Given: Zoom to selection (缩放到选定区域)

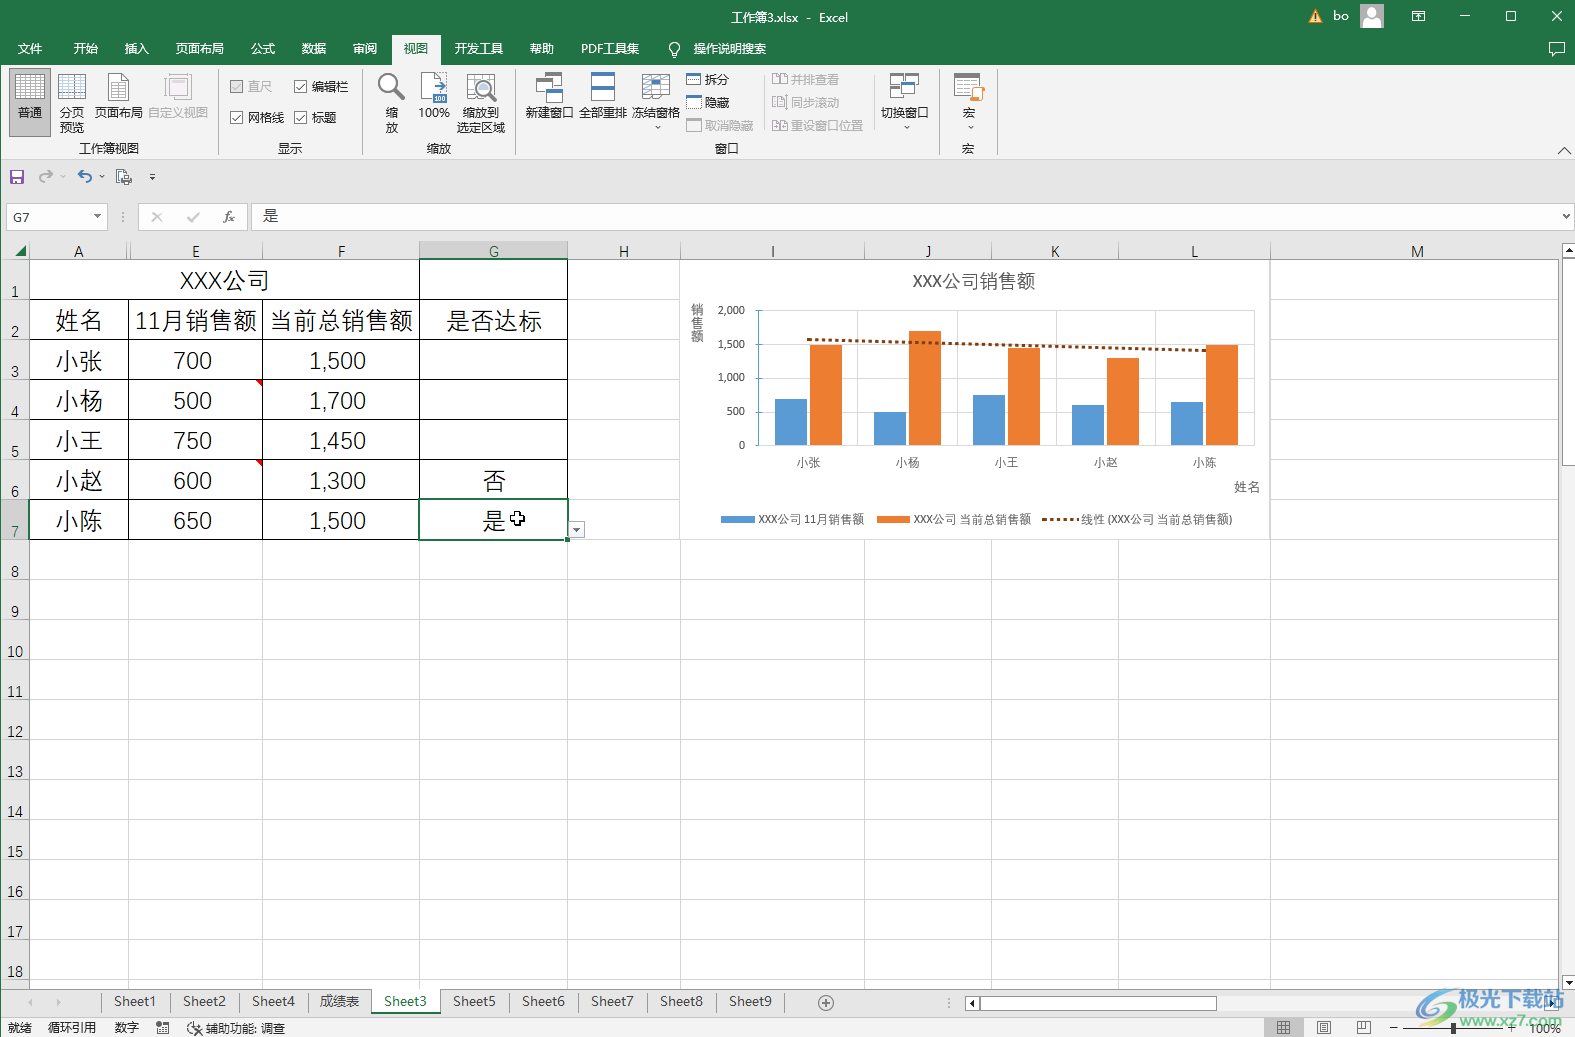Looking at the screenshot, I should pos(481,101).
